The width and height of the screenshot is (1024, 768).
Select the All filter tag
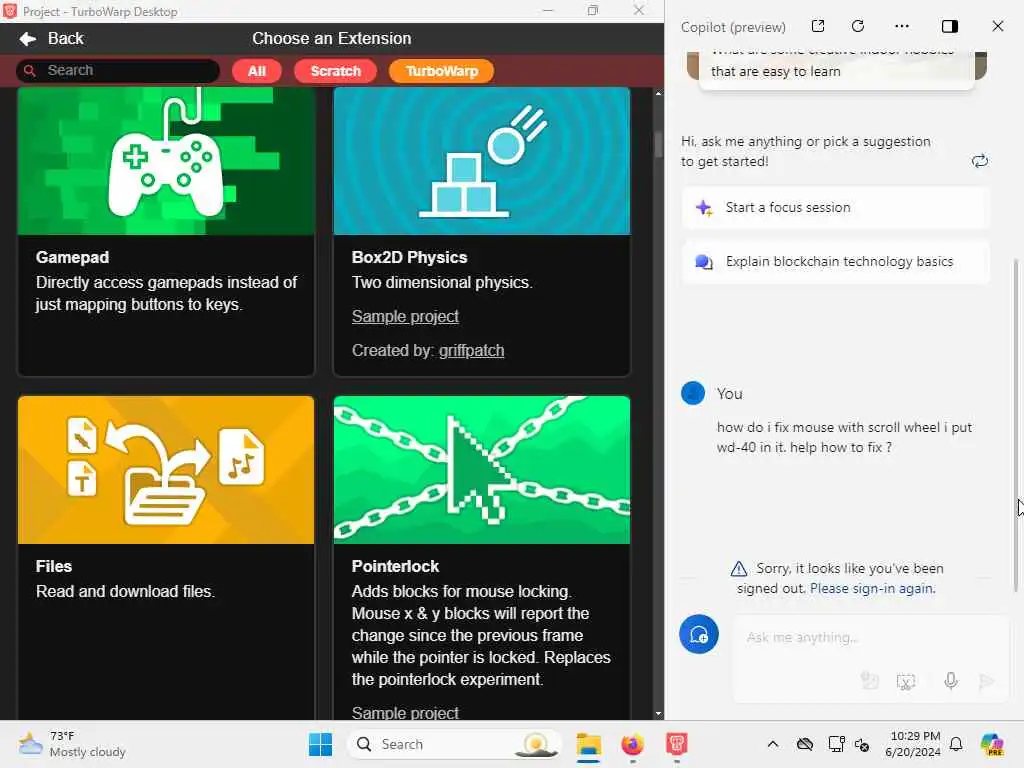257,71
